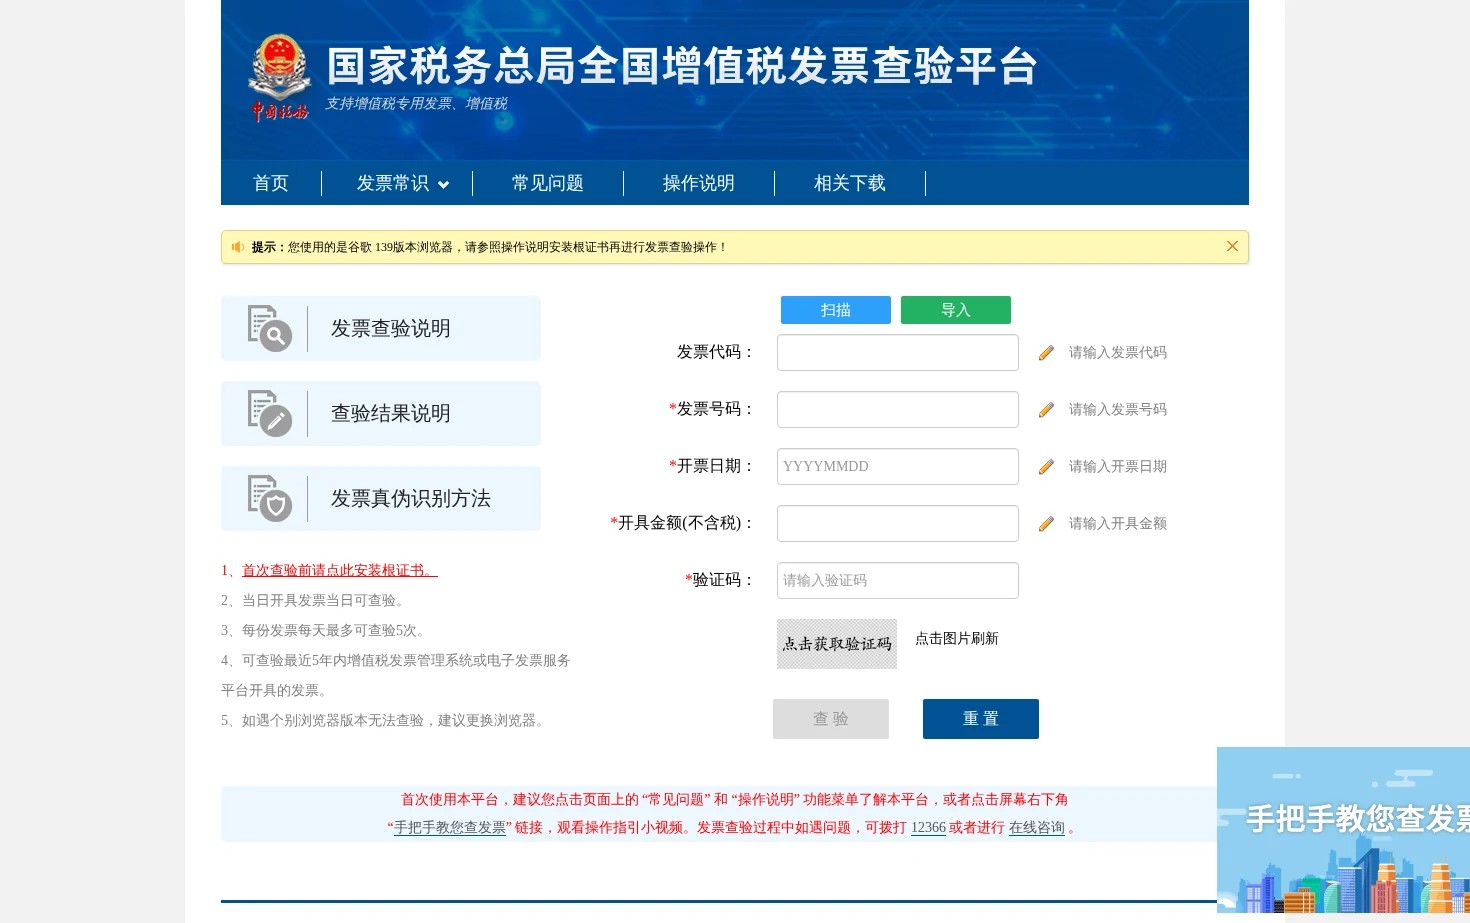Click the 当日开具发票当日可查验 note
The image size is (1470, 923).
[x=315, y=601]
